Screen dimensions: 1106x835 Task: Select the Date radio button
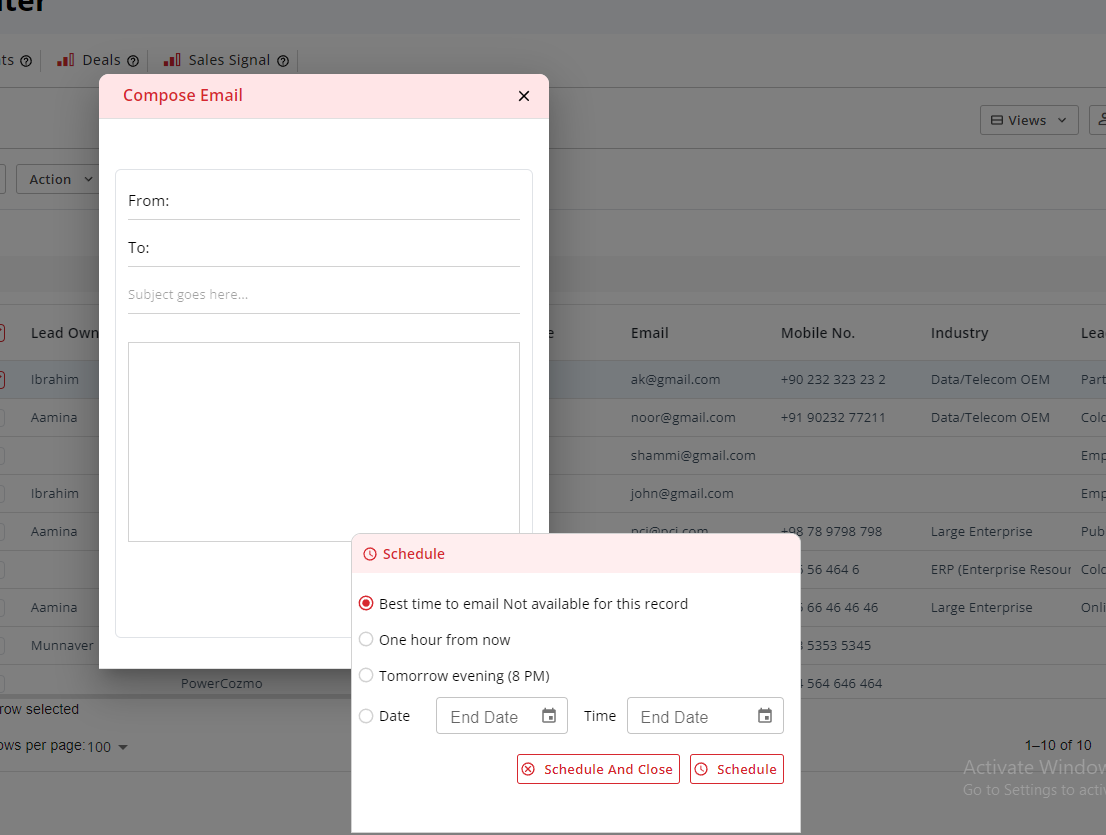pos(366,716)
